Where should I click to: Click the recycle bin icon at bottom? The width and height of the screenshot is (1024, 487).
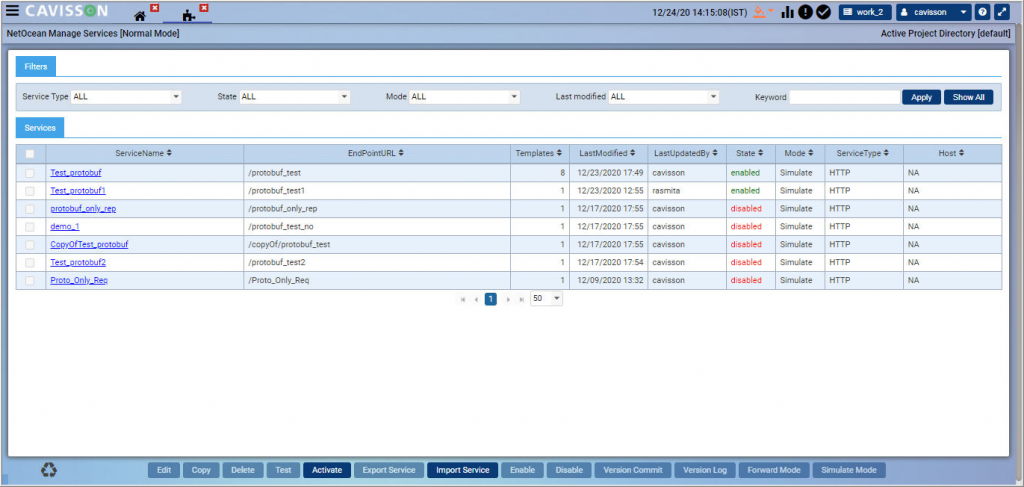(49, 469)
